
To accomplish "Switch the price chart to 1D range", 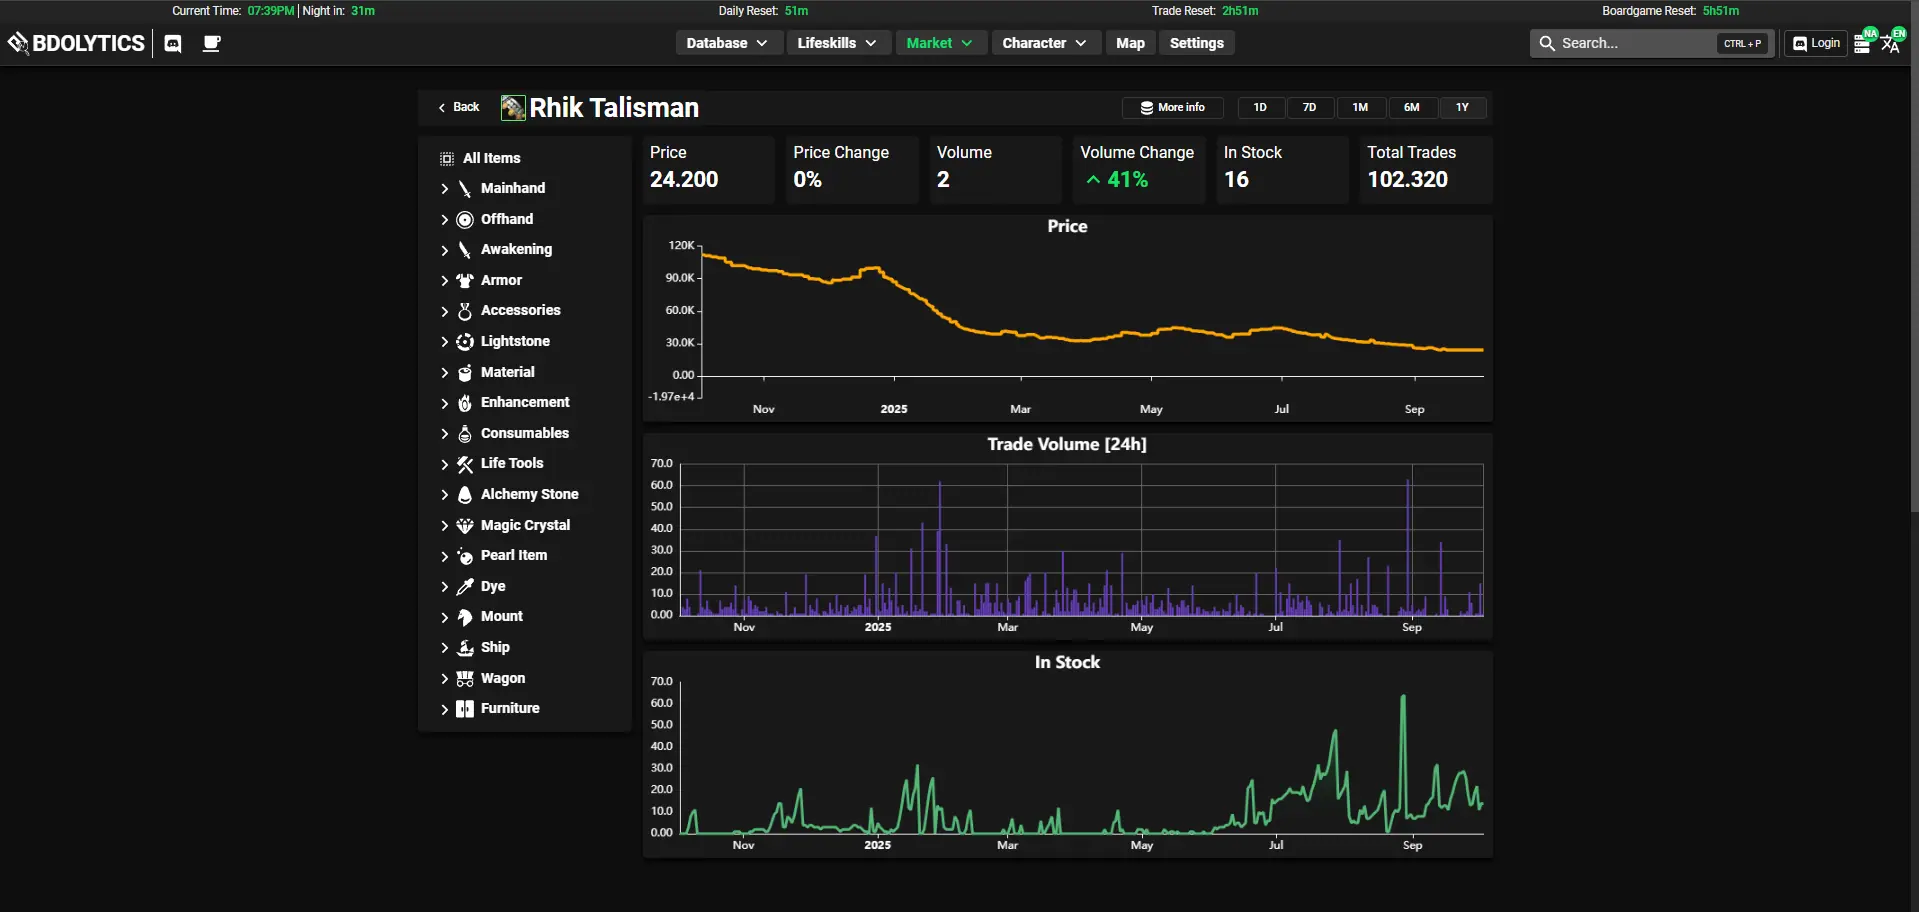I will [x=1259, y=107].
